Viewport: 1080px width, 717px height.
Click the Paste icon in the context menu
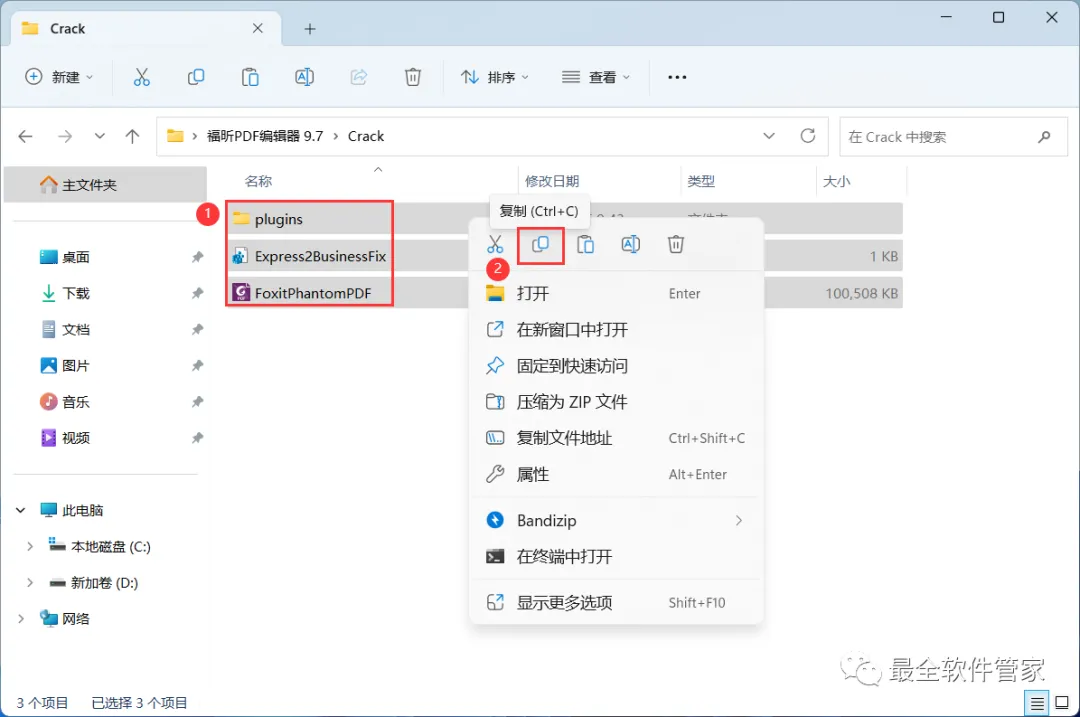585,245
